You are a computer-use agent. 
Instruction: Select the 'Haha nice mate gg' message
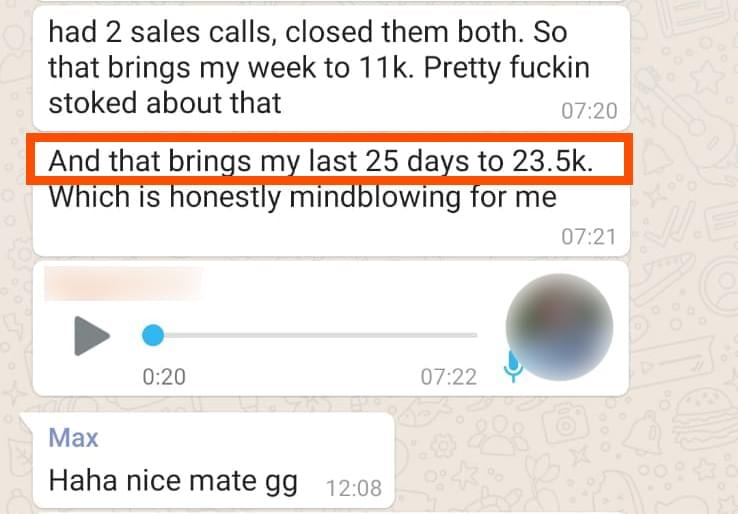(173, 481)
